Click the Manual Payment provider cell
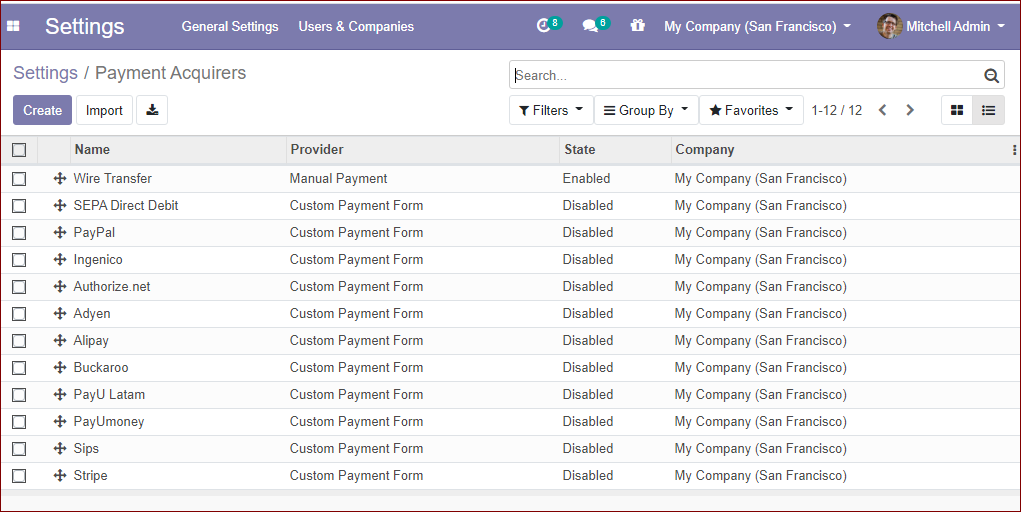 [x=339, y=178]
